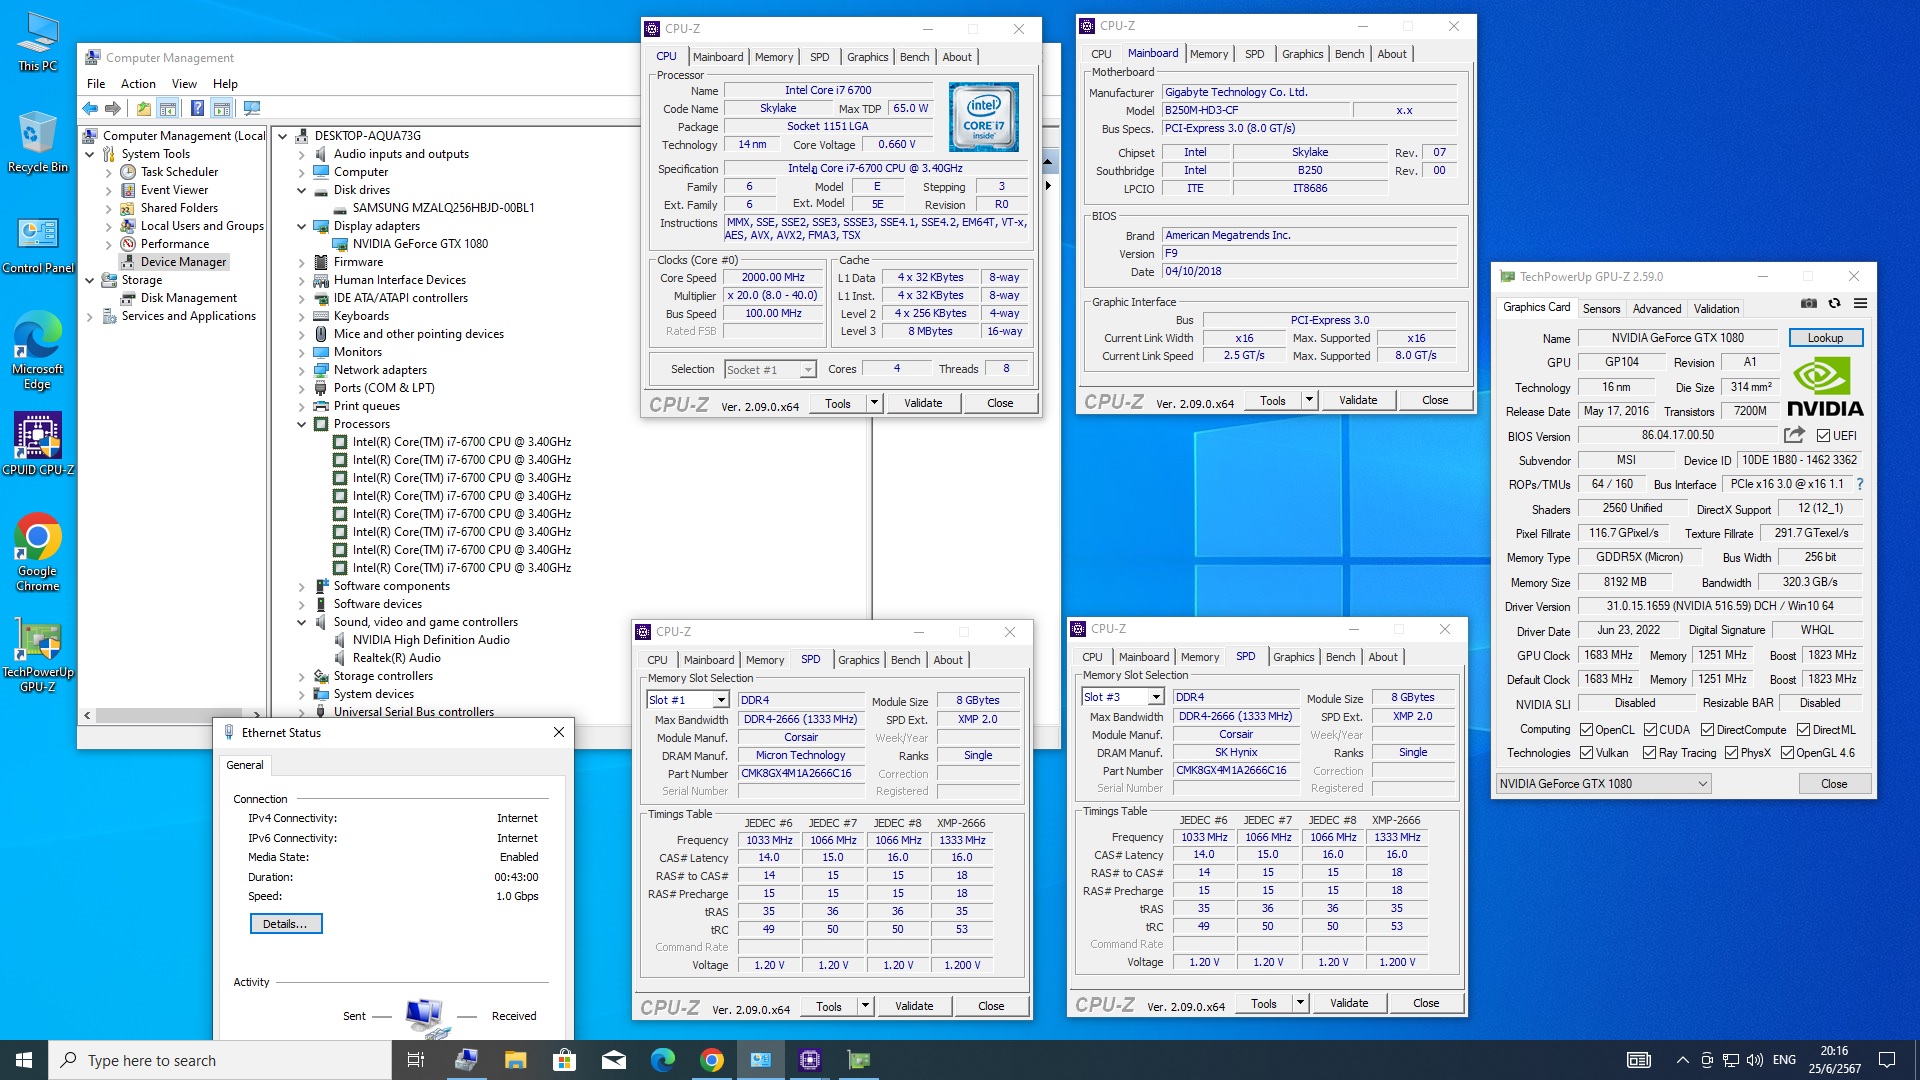
Task: Open TechPowerUp GPU-Z desktop shortcut
Action: point(38,655)
